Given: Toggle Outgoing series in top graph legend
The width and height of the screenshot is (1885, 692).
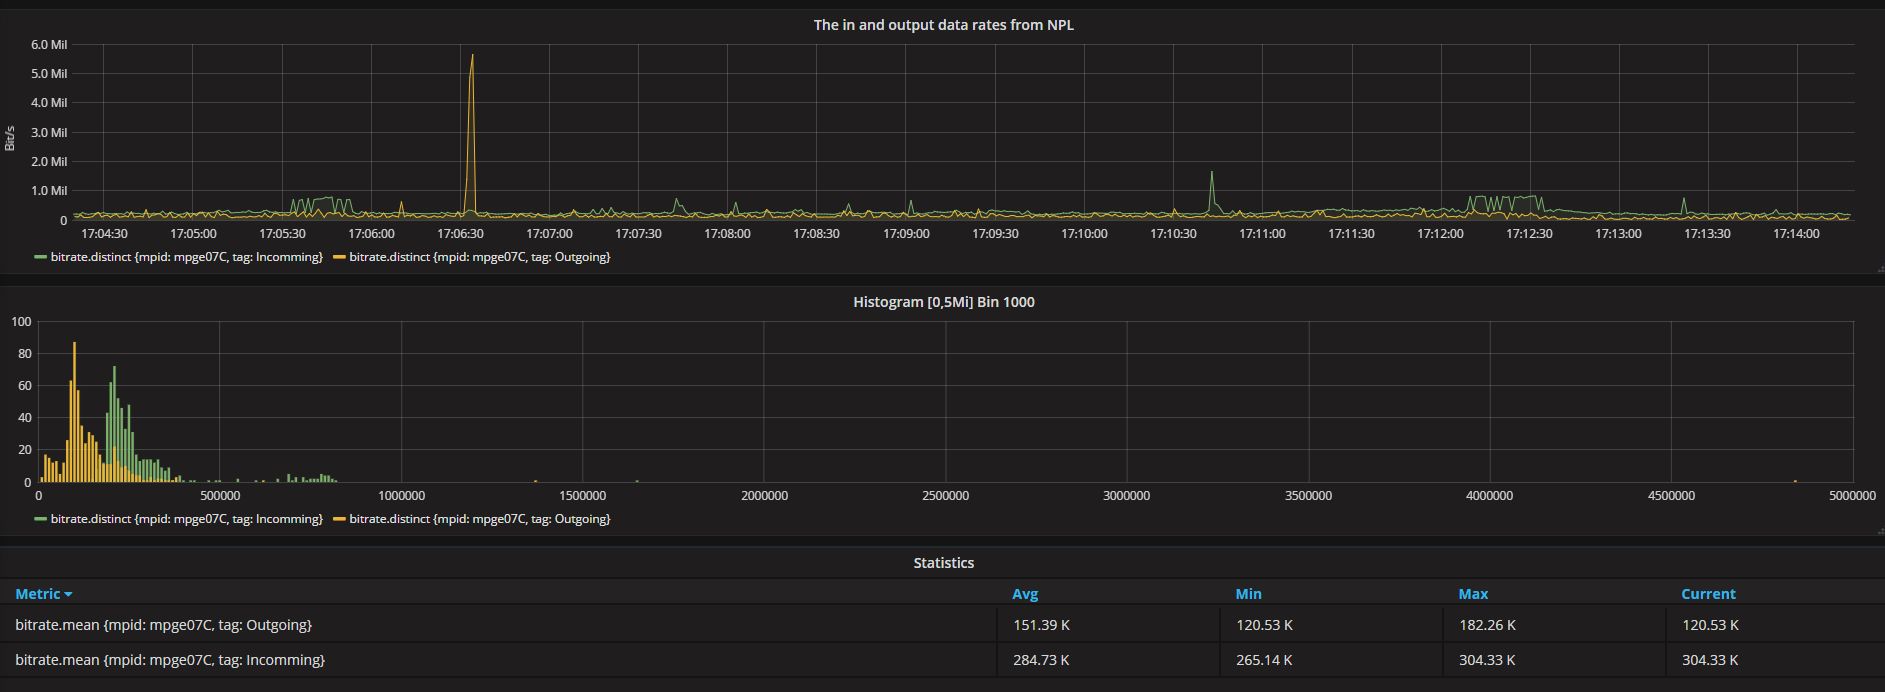Looking at the screenshot, I should 480,257.
